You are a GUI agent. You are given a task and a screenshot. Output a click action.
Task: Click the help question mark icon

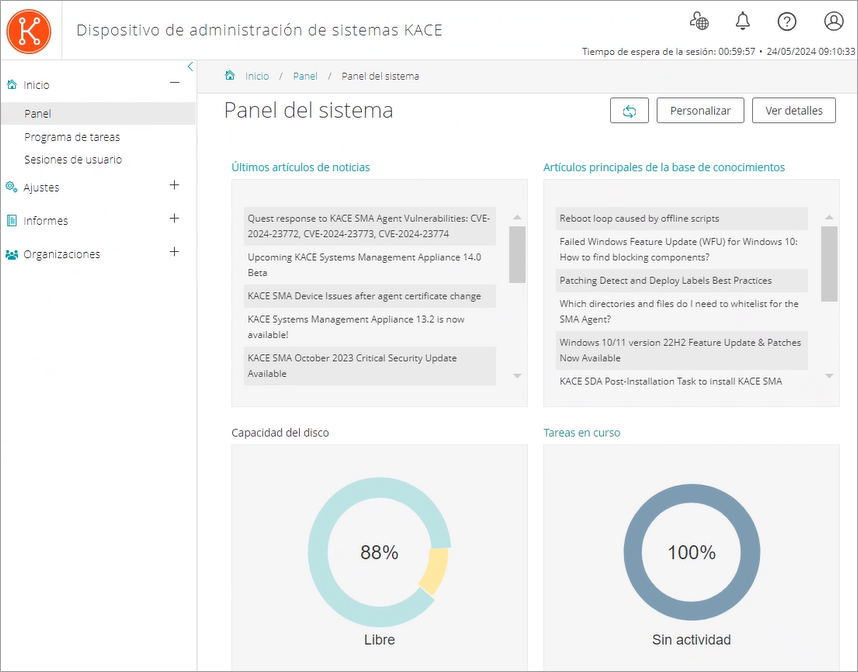pos(787,21)
